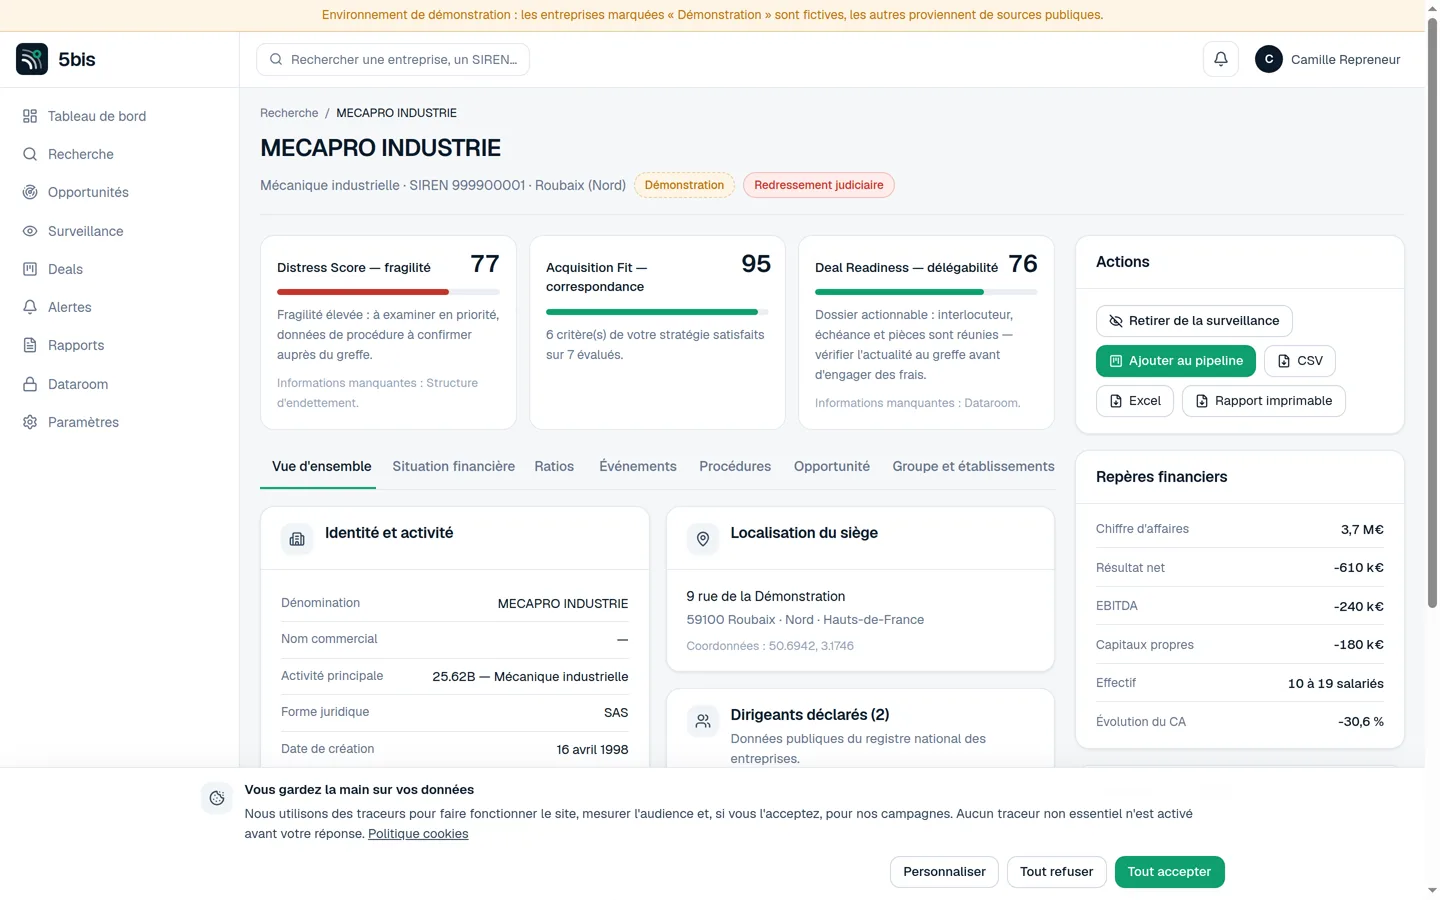This screenshot has height=900, width=1440.
Task: Click the user avatar with letter C
Action: (1269, 59)
